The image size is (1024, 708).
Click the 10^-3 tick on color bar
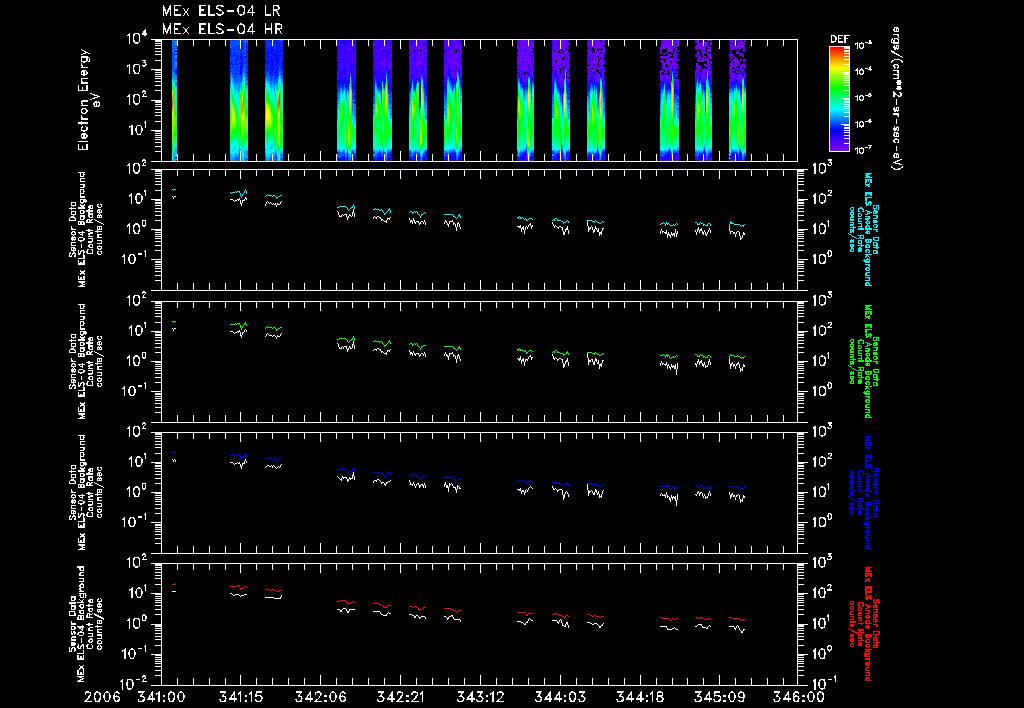[x=863, y=46]
